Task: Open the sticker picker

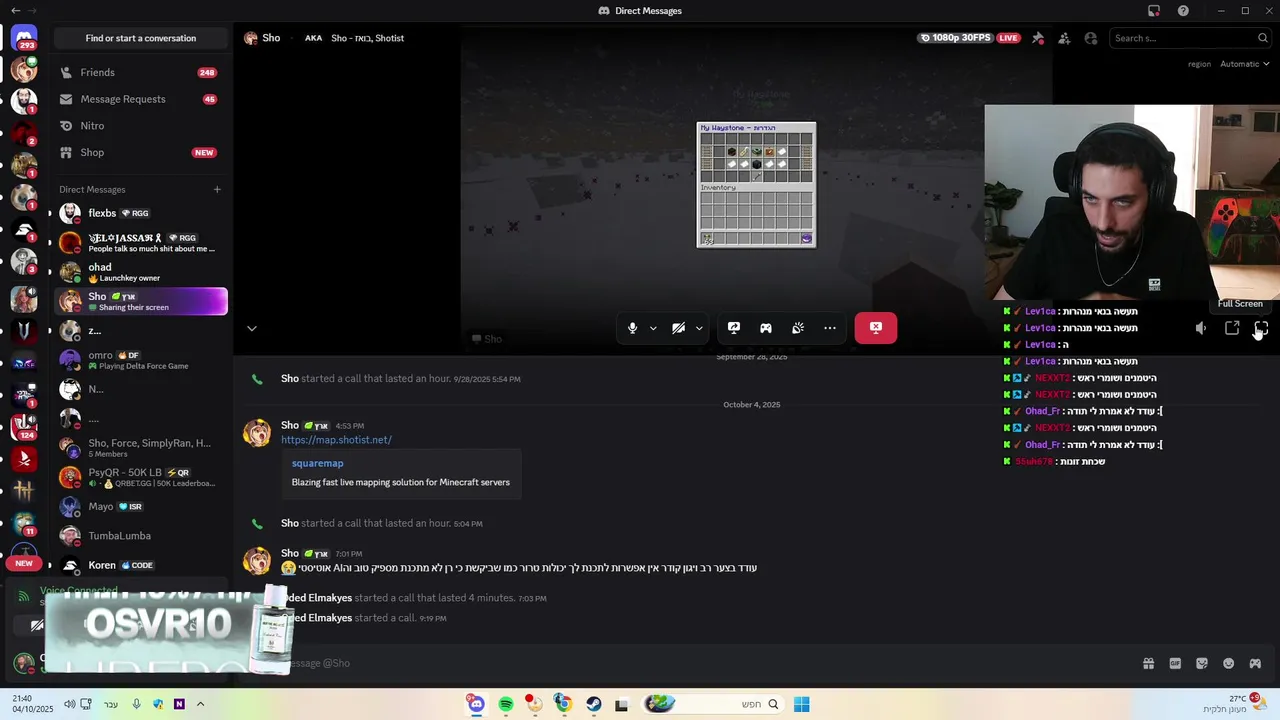Action: click(1202, 663)
